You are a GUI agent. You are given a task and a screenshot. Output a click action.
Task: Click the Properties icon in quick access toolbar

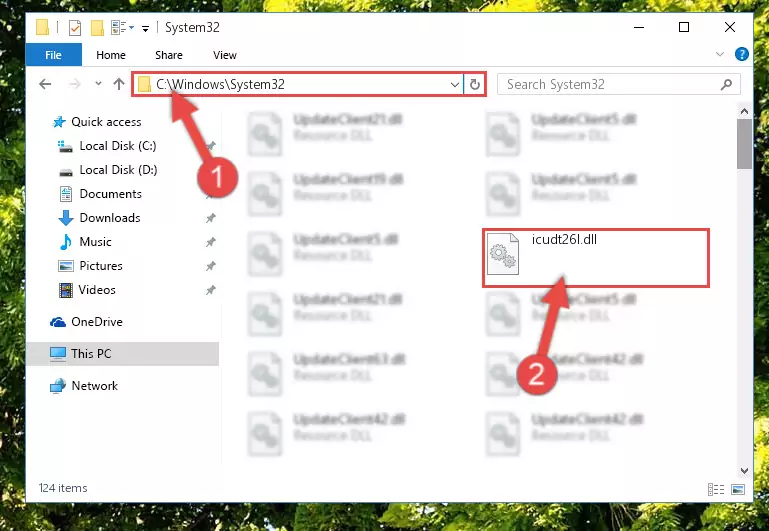coord(75,28)
